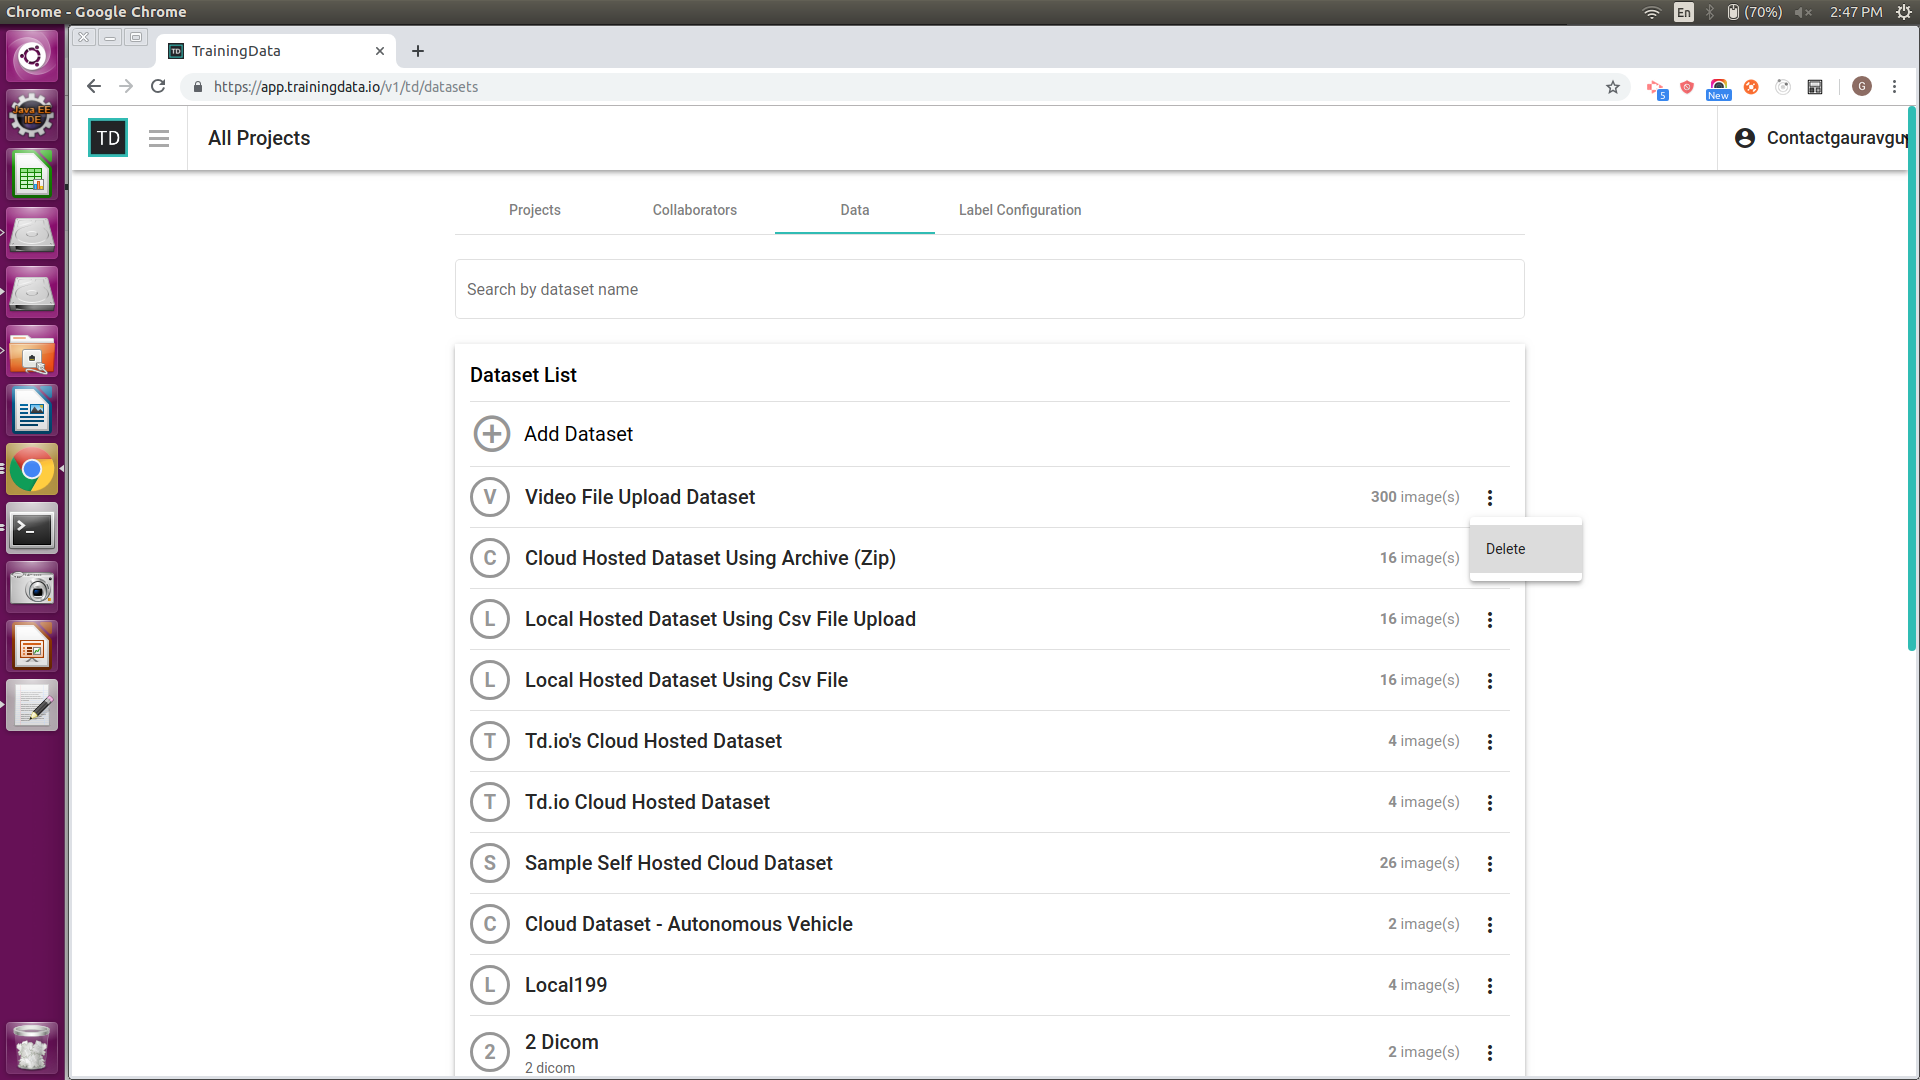1920x1080 pixels.
Task: Switch to the Label Configuration tab
Action: (1019, 210)
